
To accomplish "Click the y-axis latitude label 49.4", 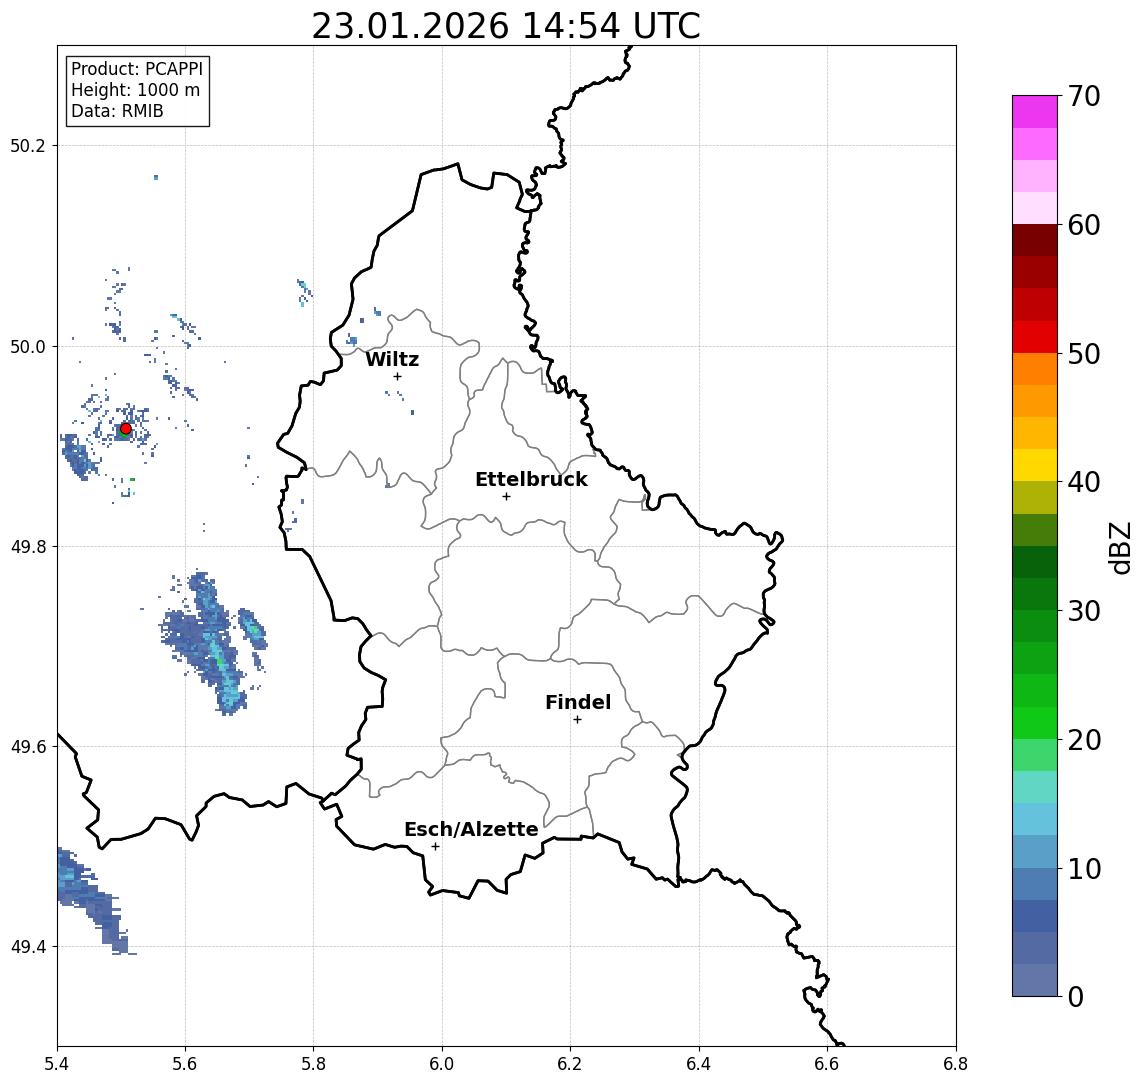I will tap(28, 947).
